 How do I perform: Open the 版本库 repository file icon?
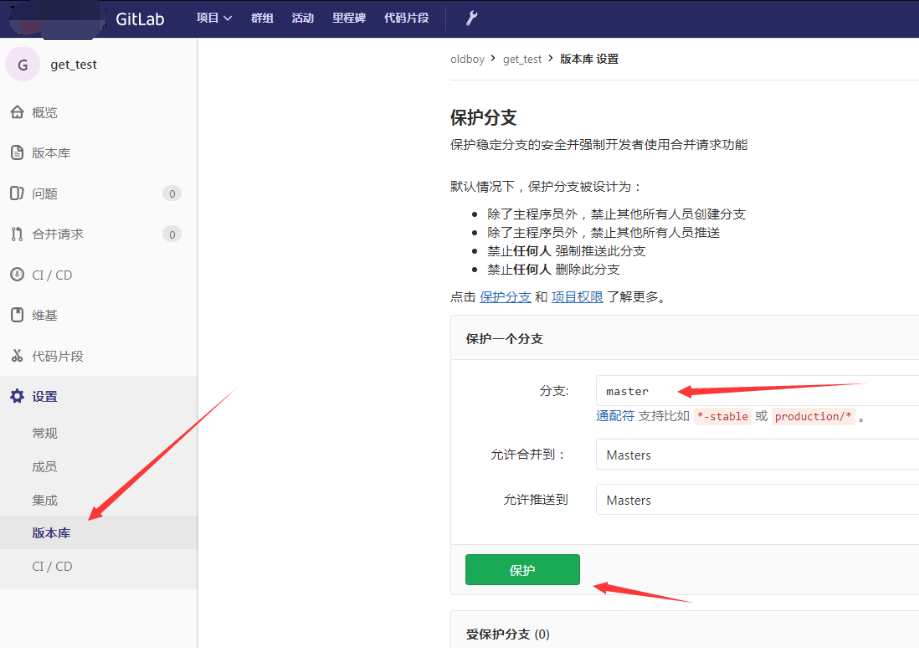tap(17, 153)
